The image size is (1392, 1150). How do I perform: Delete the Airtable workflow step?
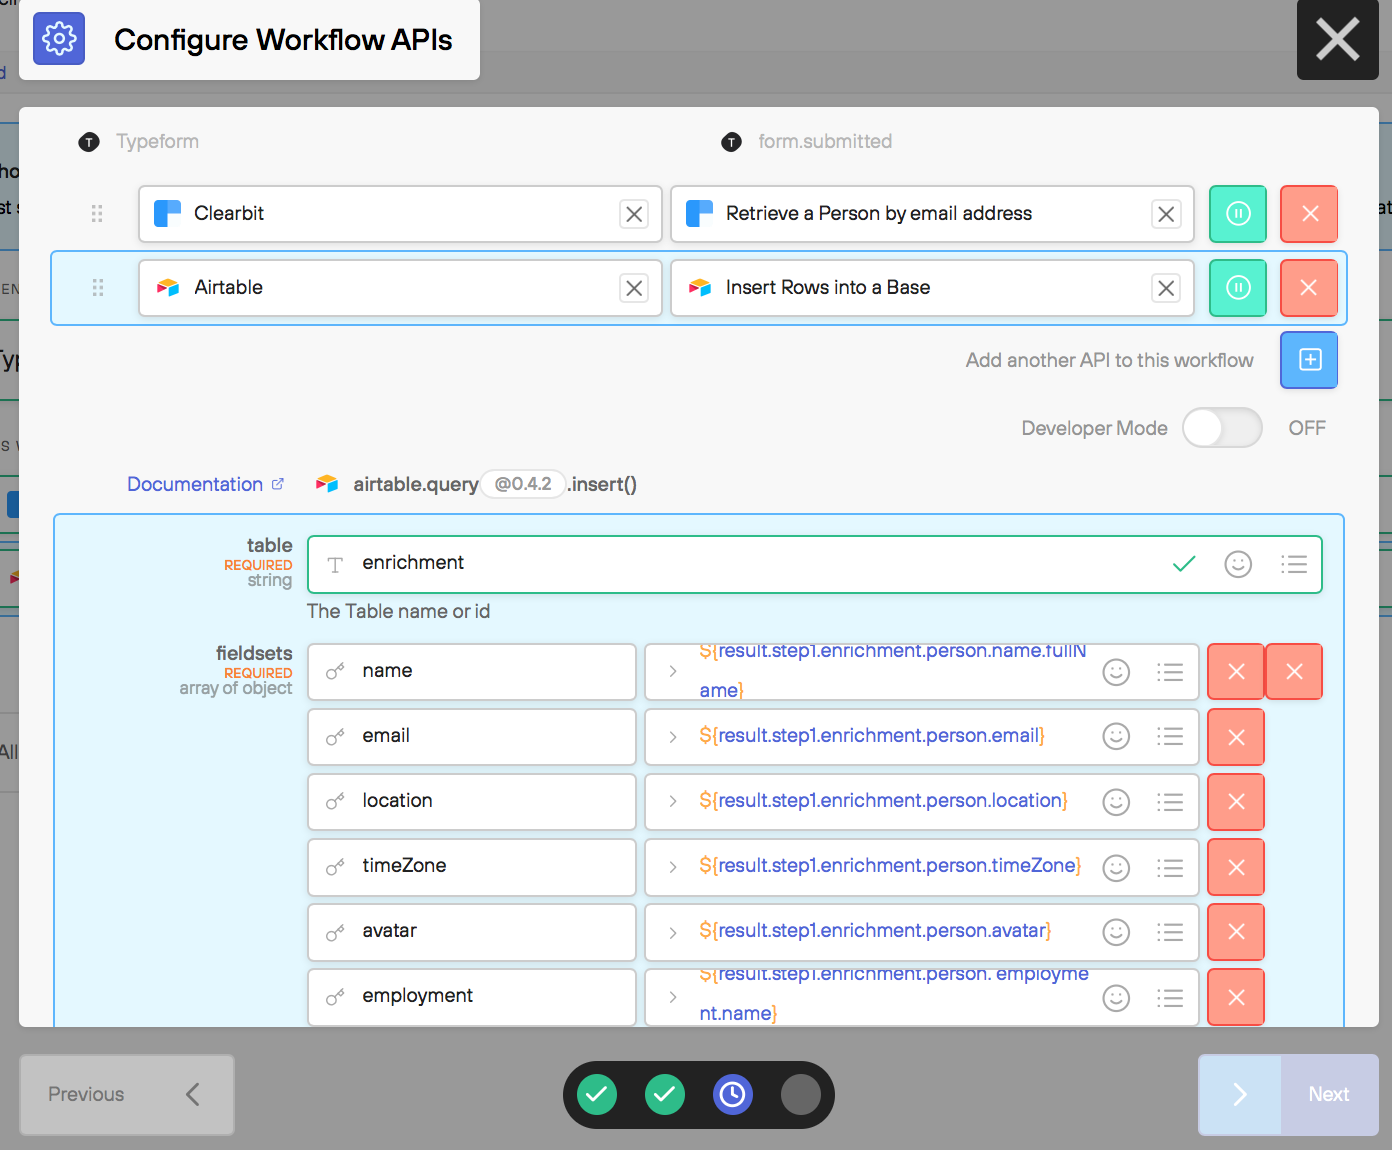tap(1309, 288)
